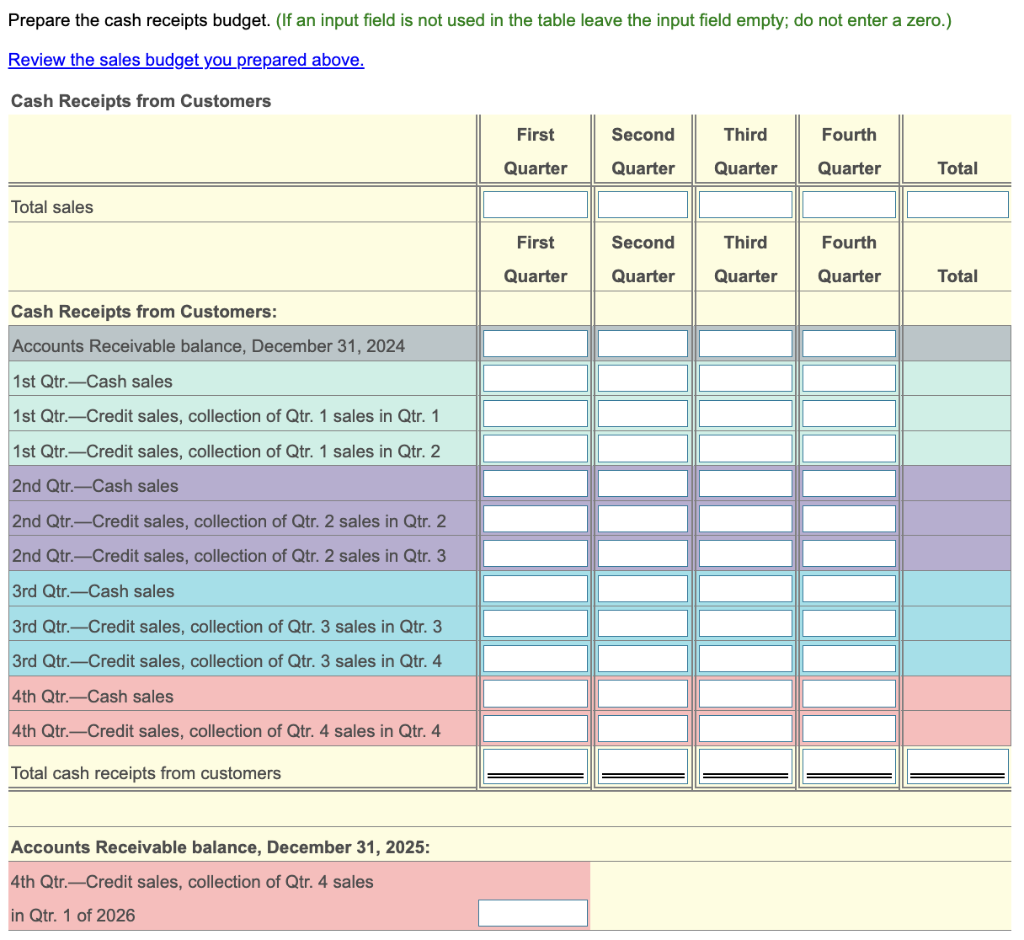Image resolution: width=1024 pixels, height=940 pixels.
Task: Click Total sales Total column input field
Action: point(957,204)
